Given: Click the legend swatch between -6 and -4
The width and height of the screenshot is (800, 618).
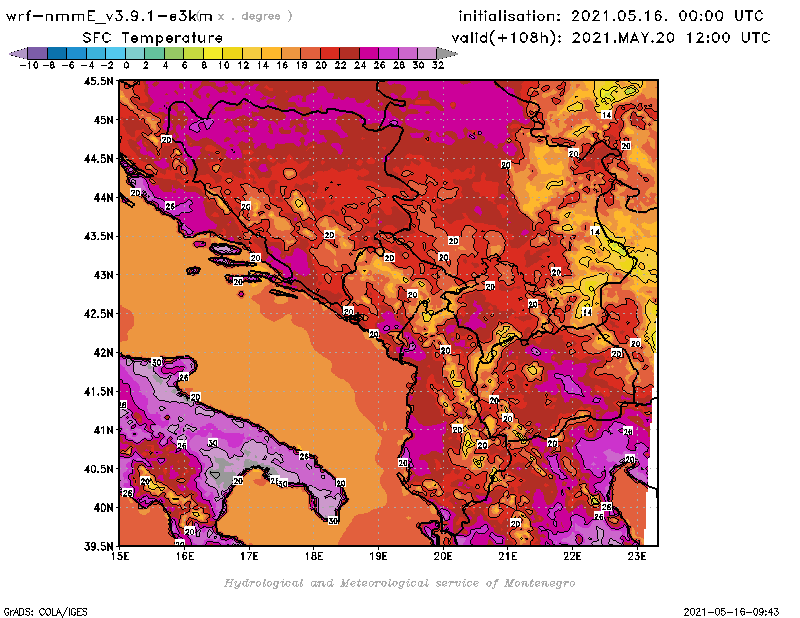Looking at the screenshot, I should click(x=77, y=53).
